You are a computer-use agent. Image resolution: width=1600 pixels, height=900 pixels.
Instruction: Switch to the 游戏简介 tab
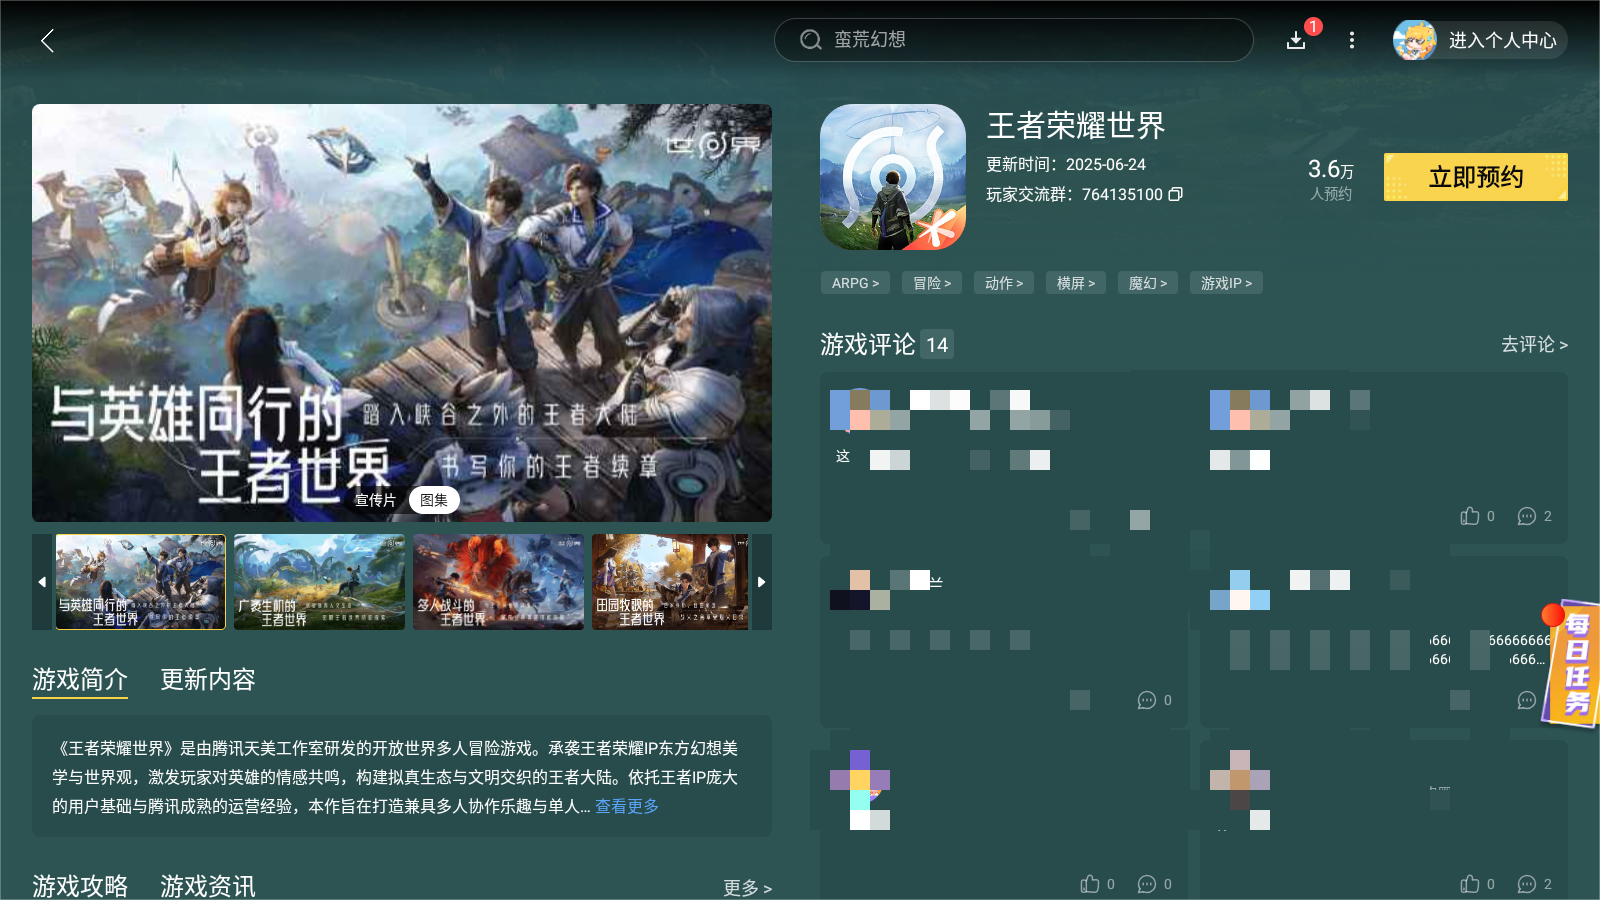[x=80, y=680]
